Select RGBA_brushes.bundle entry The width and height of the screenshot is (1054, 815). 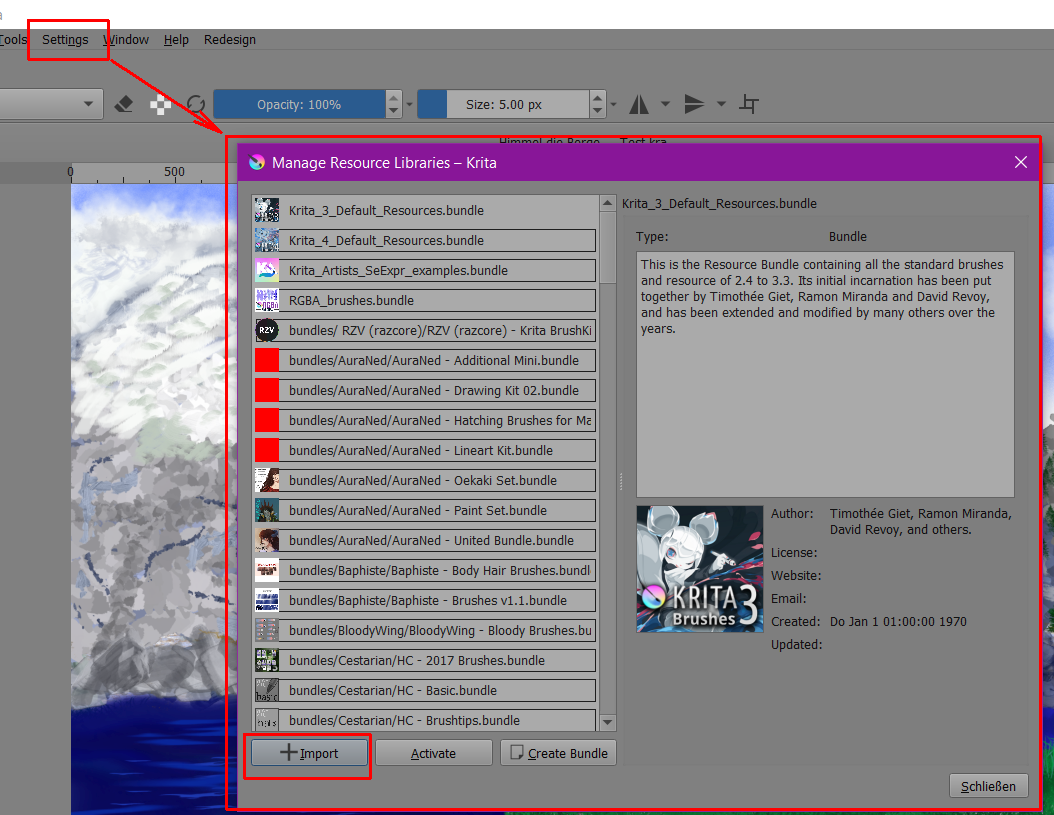pyautogui.click(x=425, y=301)
